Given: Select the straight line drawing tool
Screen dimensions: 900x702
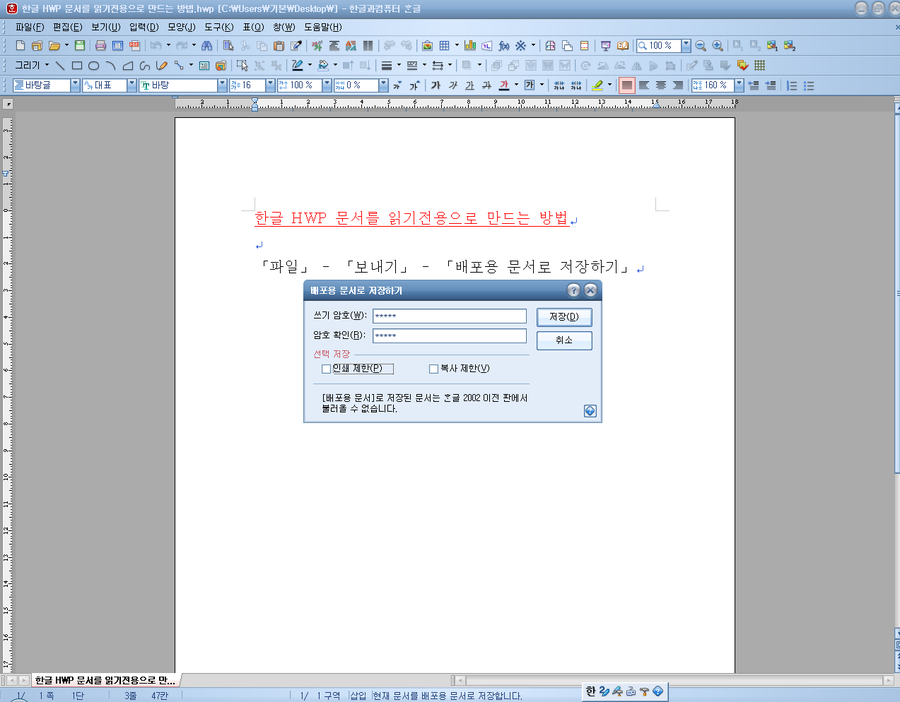Looking at the screenshot, I should coord(60,66).
